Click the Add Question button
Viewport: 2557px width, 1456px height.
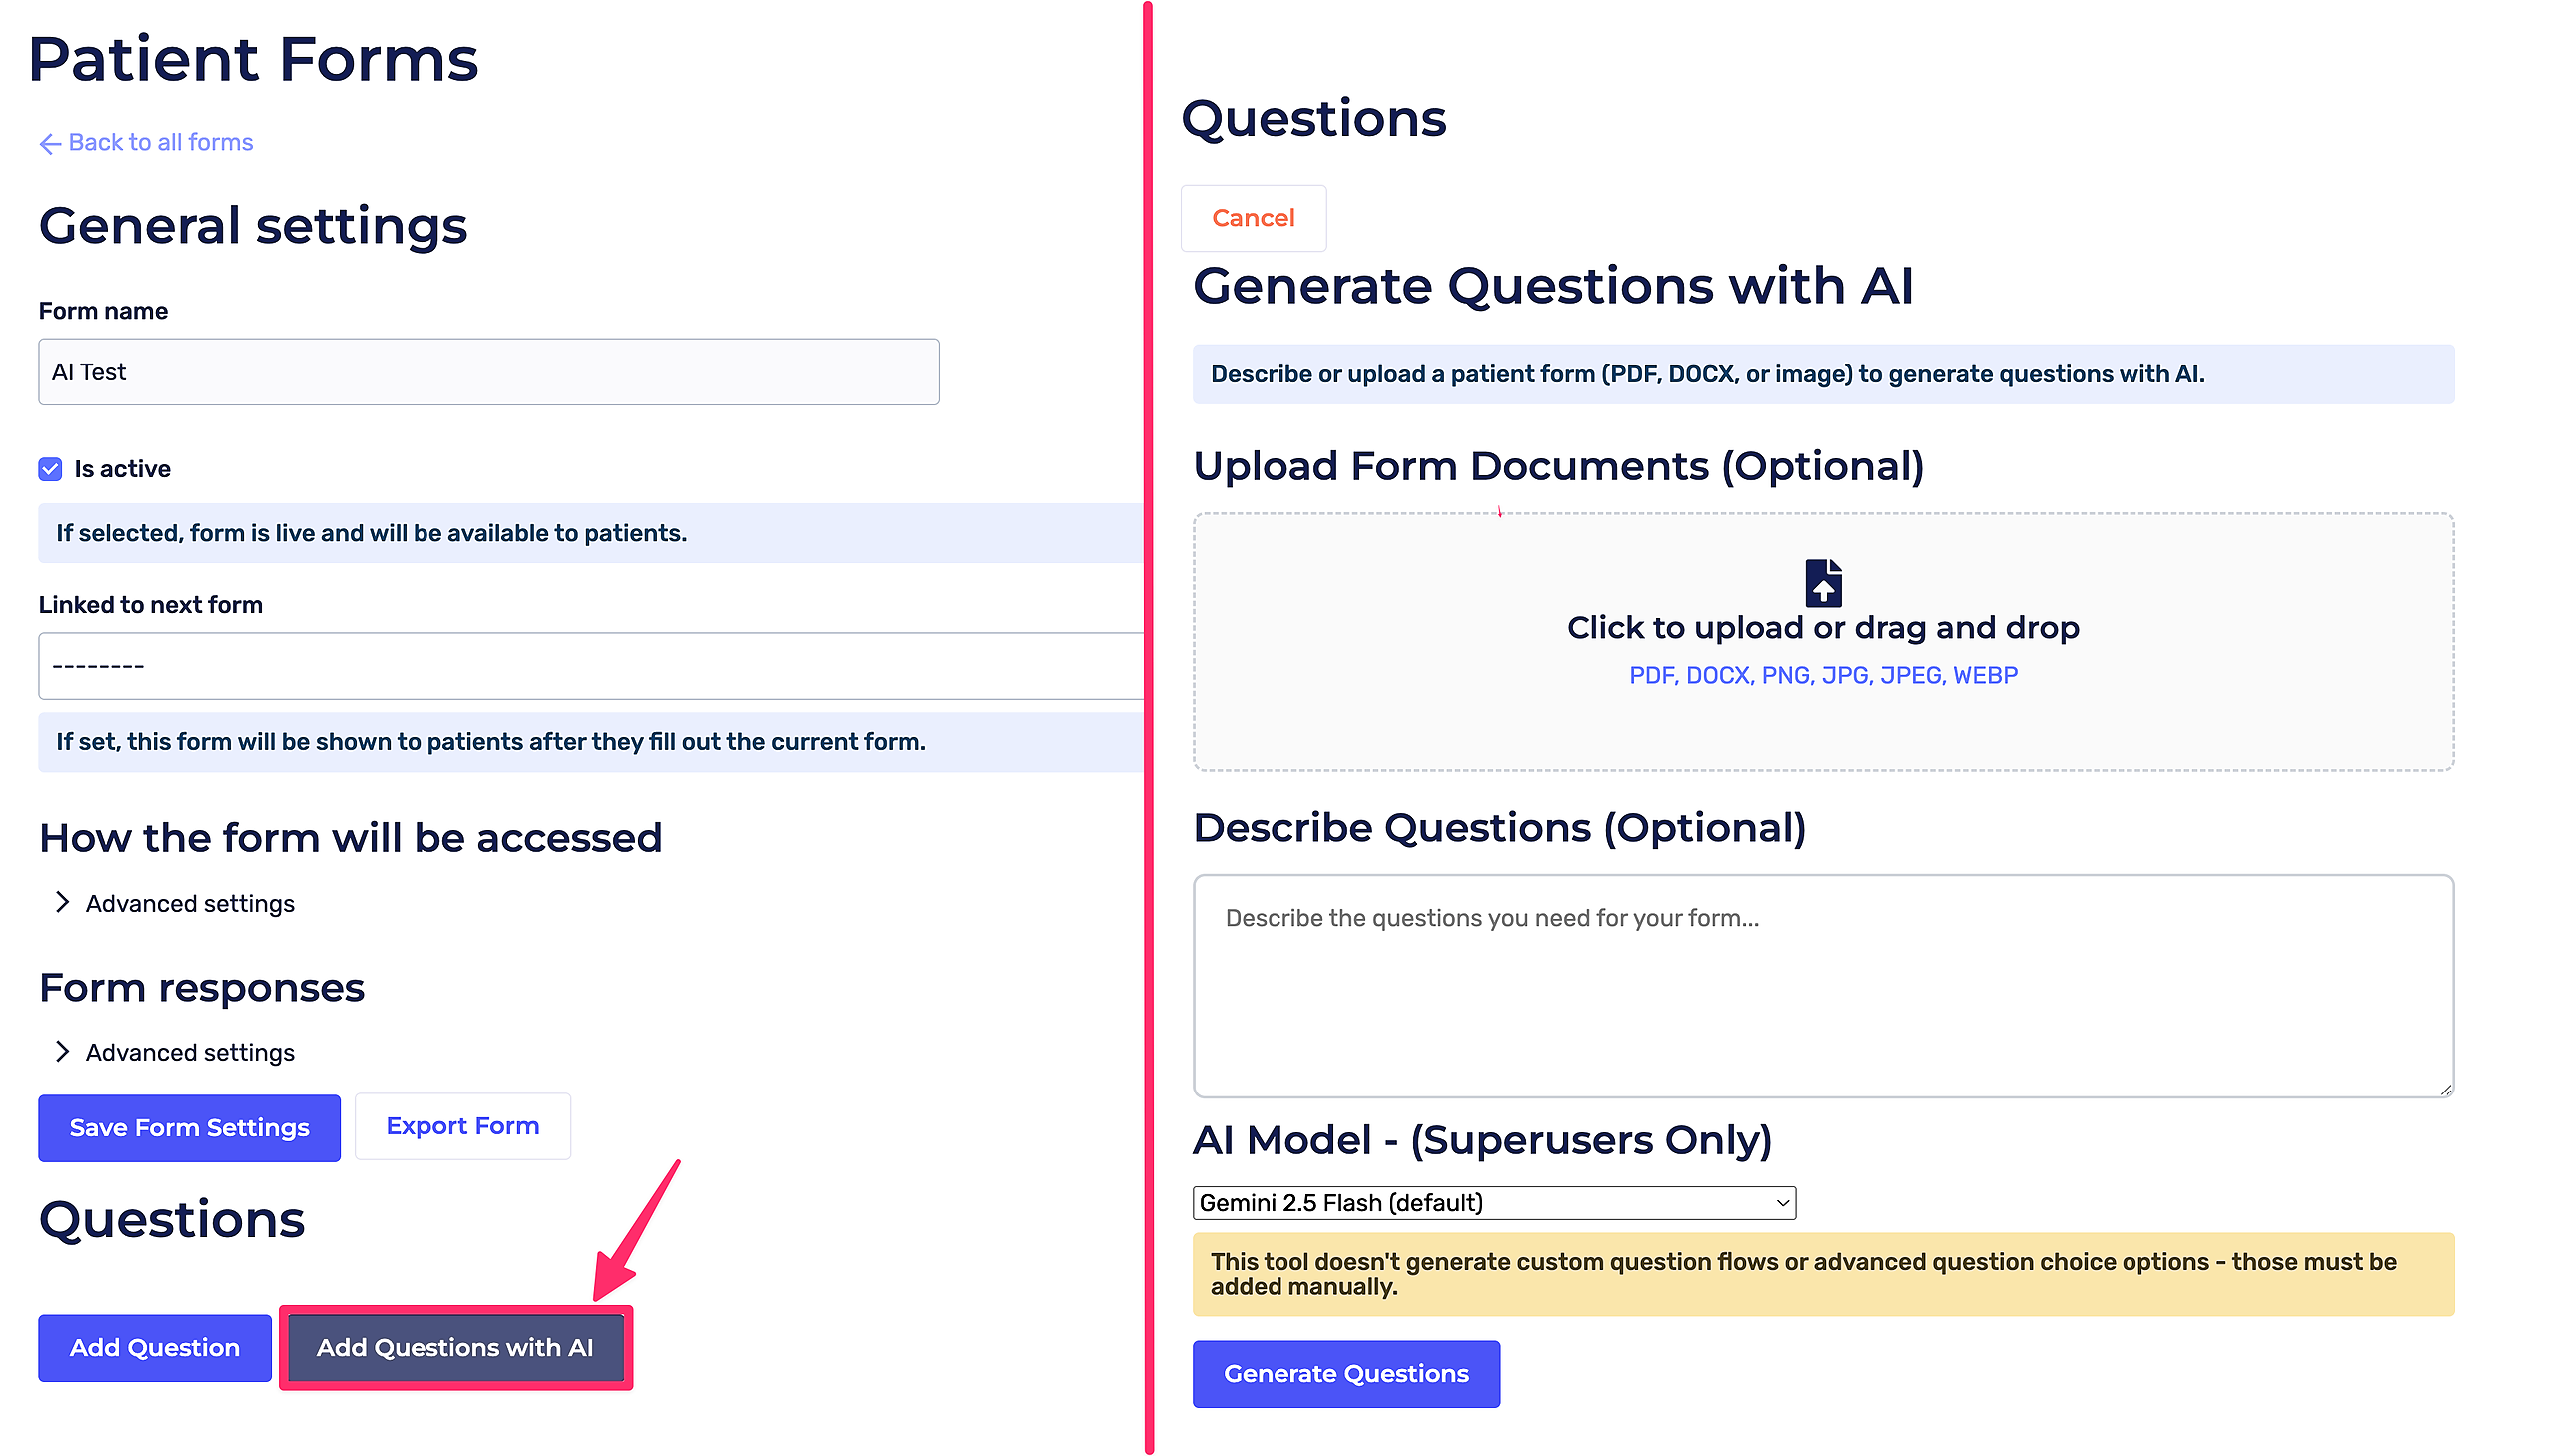pos(154,1348)
